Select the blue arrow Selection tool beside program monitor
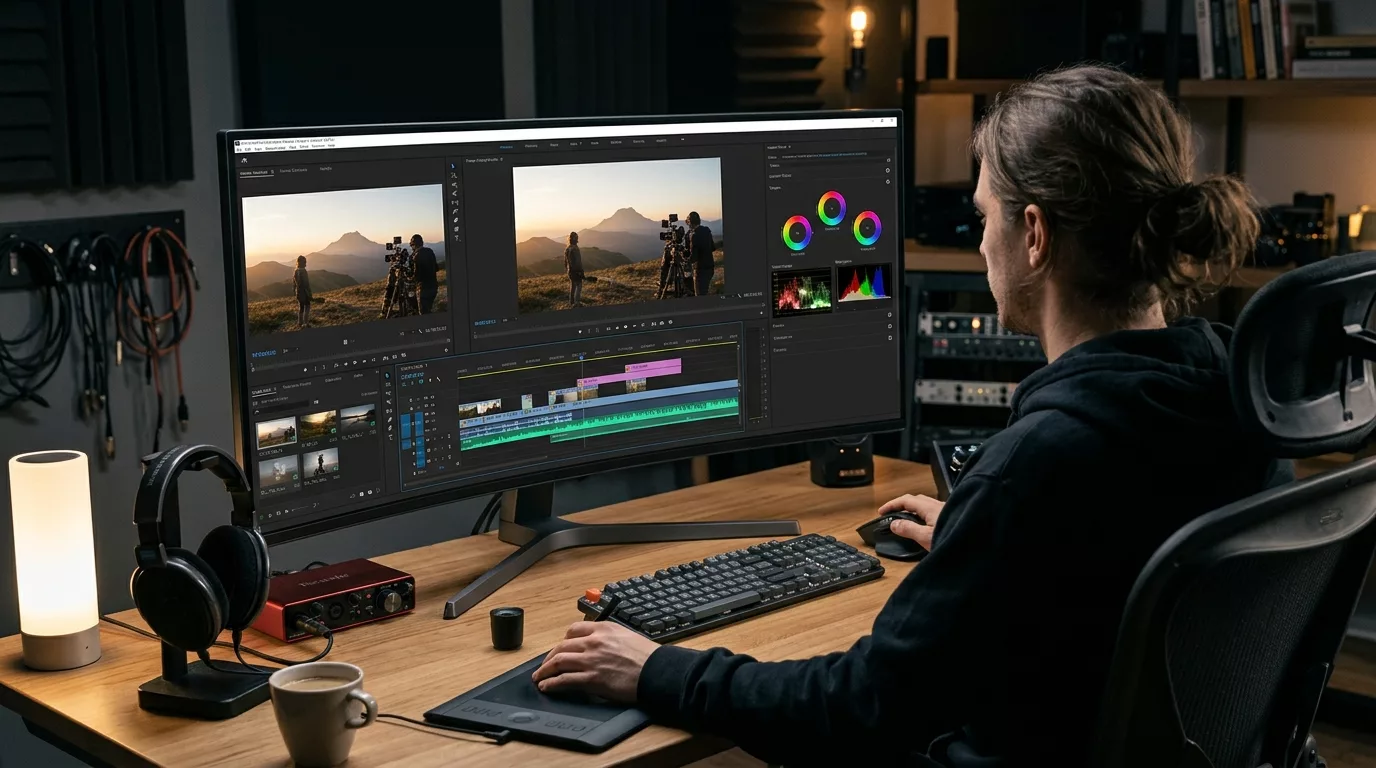1376x768 pixels. (x=453, y=166)
